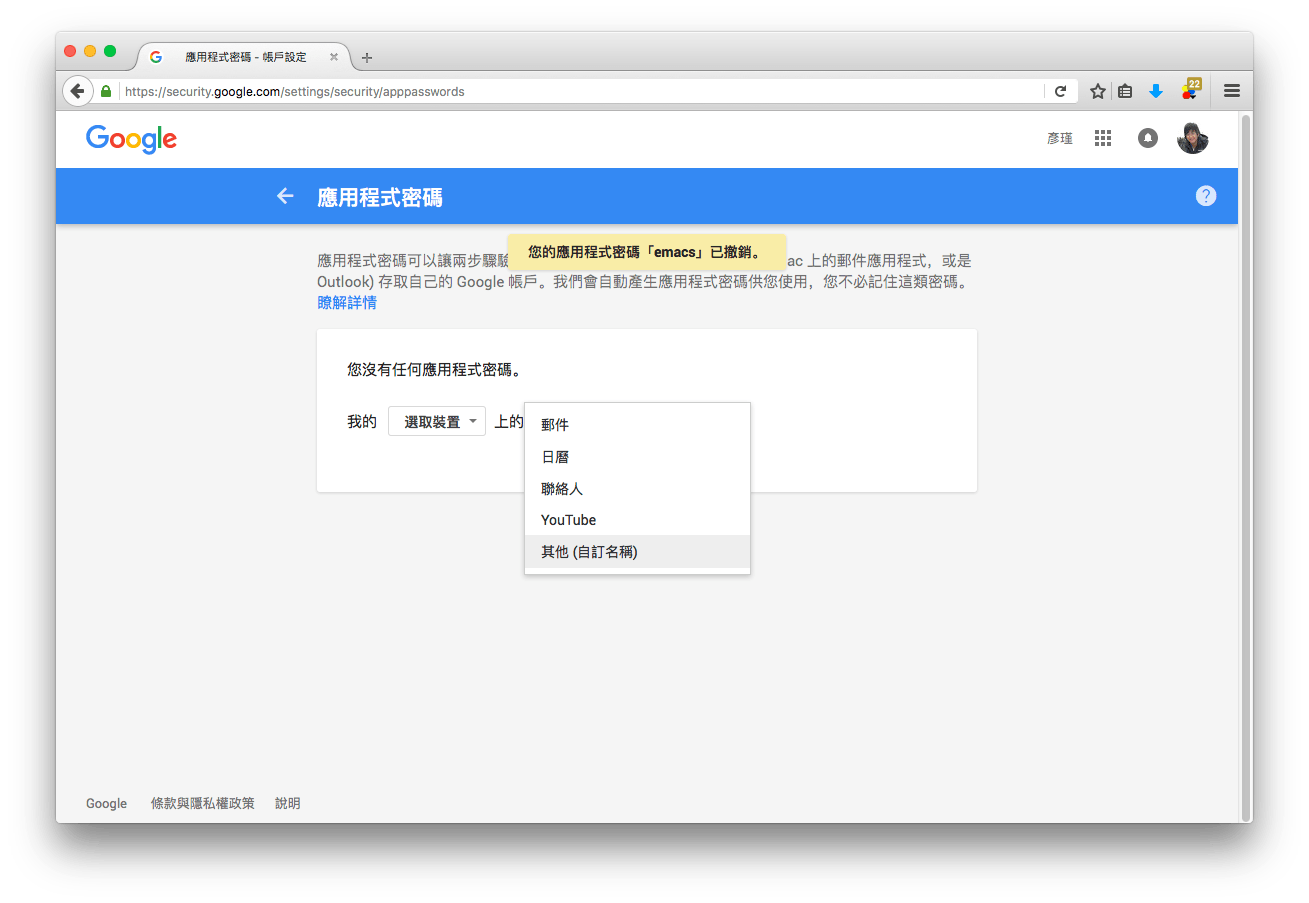Click the browser back arrow button
Viewport: 1309px width, 903px height.
pos(78,91)
